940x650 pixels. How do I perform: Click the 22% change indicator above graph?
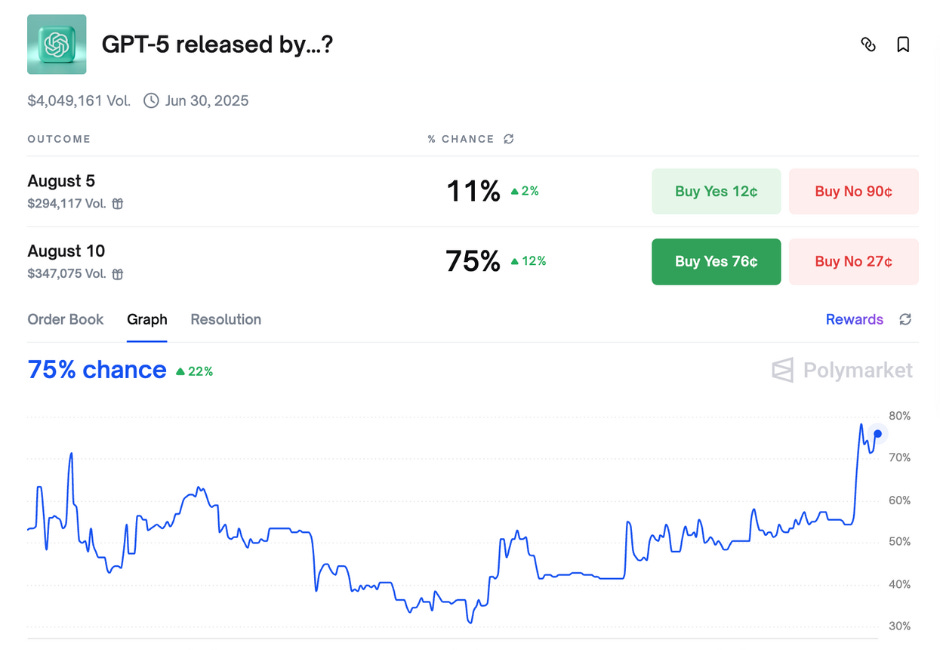pos(194,372)
